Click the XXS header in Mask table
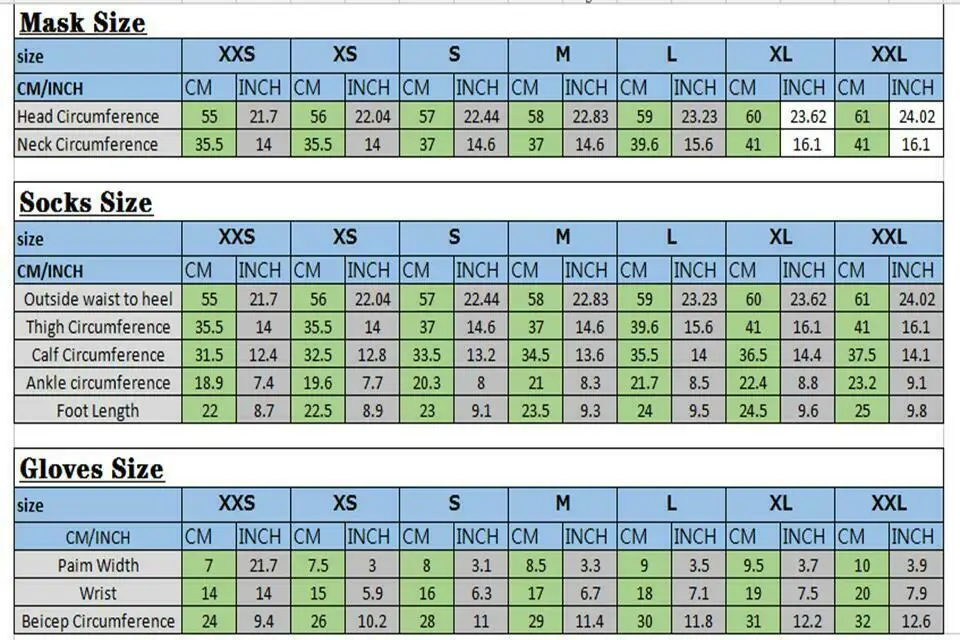 pyautogui.click(x=236, y=55)
